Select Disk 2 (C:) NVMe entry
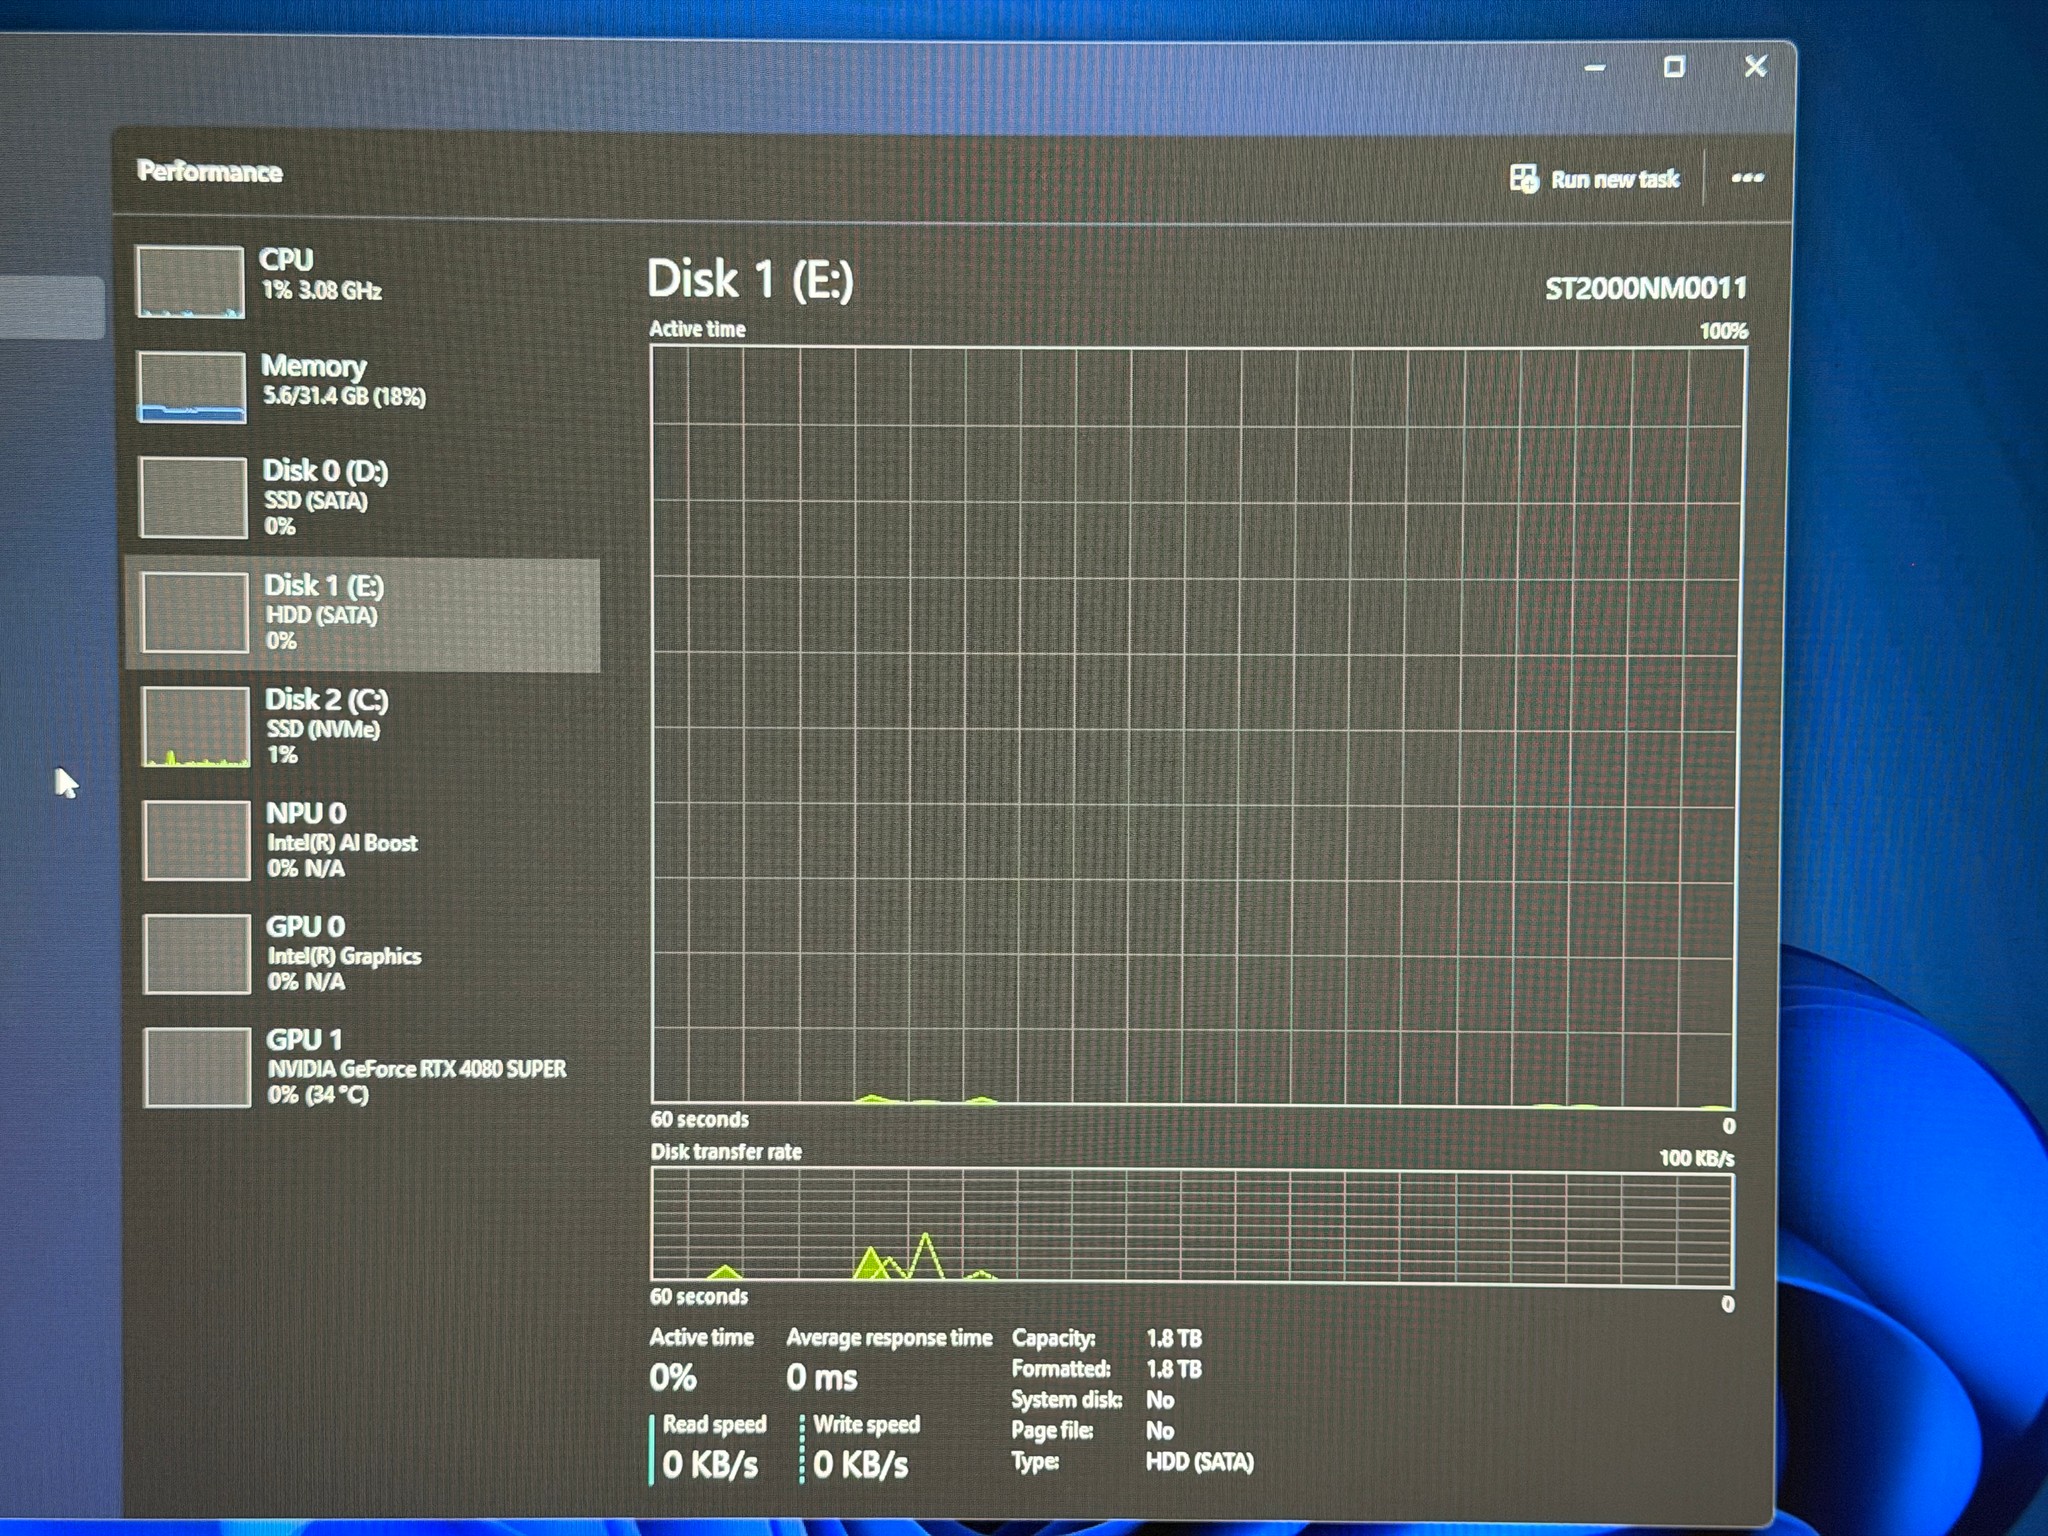This screenshot has height=1536, width=2048. [x=365, y=726]
